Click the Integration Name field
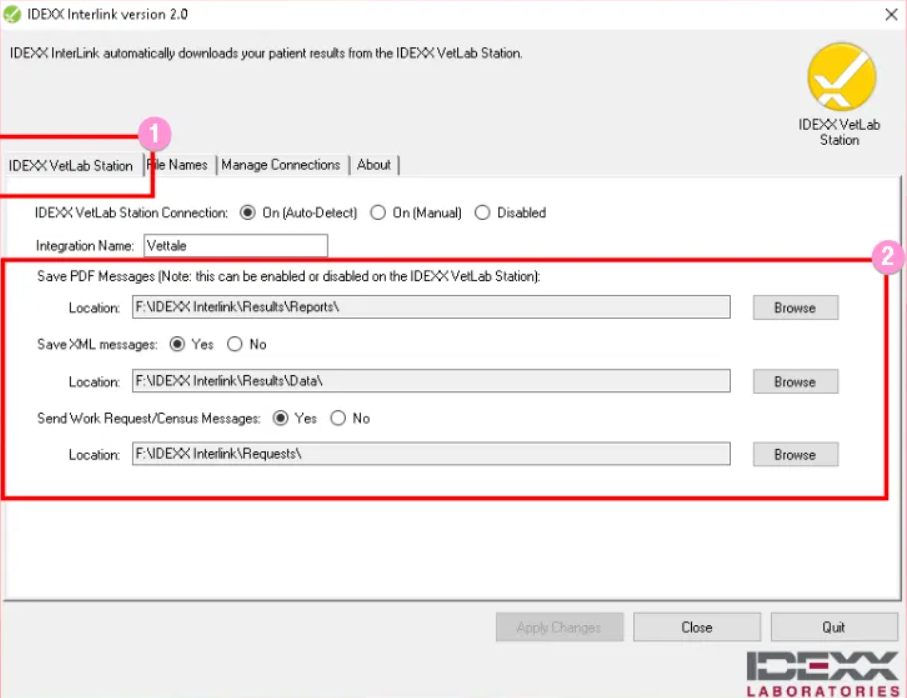Screen dimensions: 907x698 tap(235, 246)
